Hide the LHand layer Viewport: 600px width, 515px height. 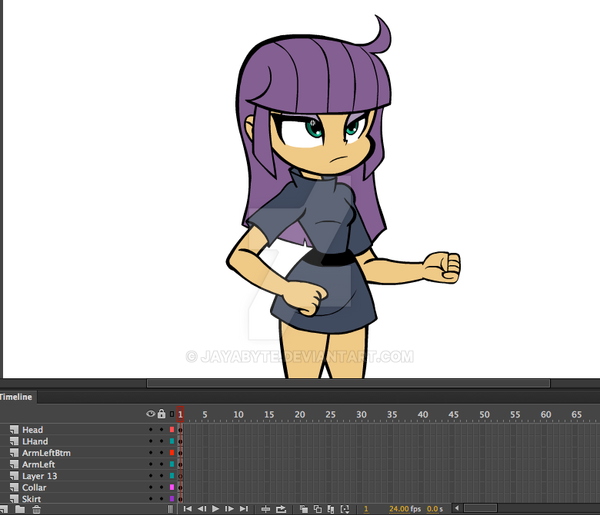coord(150,441)
